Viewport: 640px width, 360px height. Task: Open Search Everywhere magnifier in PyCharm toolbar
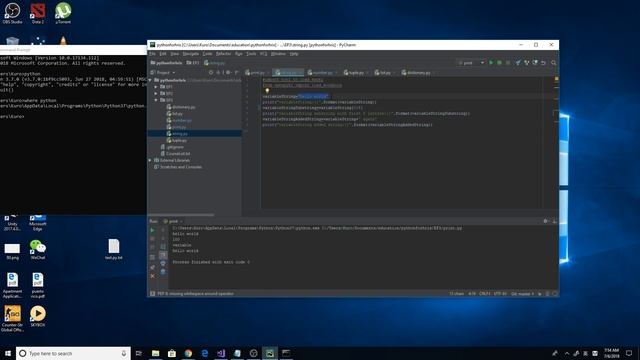pyautogui.click(x=554, y=63)
